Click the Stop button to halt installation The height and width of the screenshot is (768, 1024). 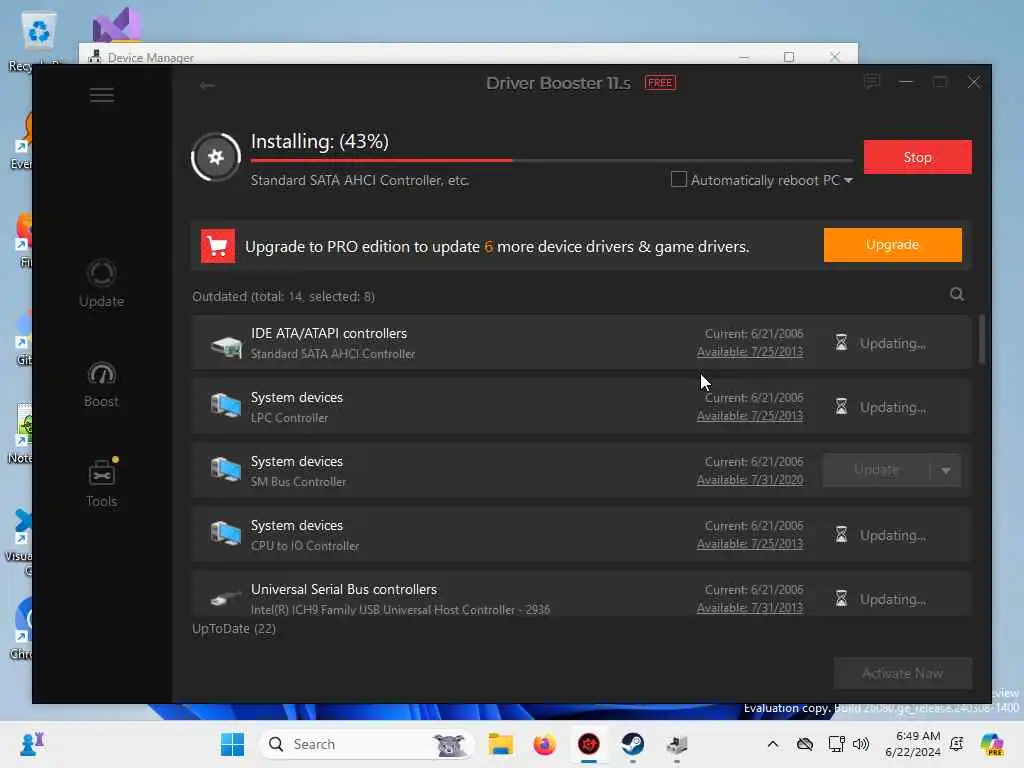tap(917, 157)
